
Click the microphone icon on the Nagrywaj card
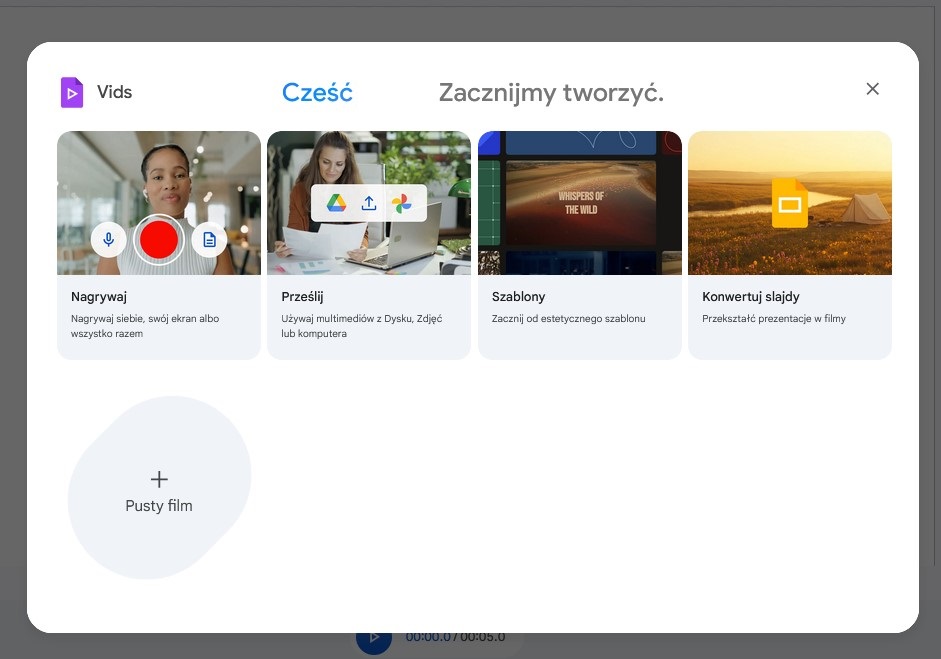(x=108, y=240)
